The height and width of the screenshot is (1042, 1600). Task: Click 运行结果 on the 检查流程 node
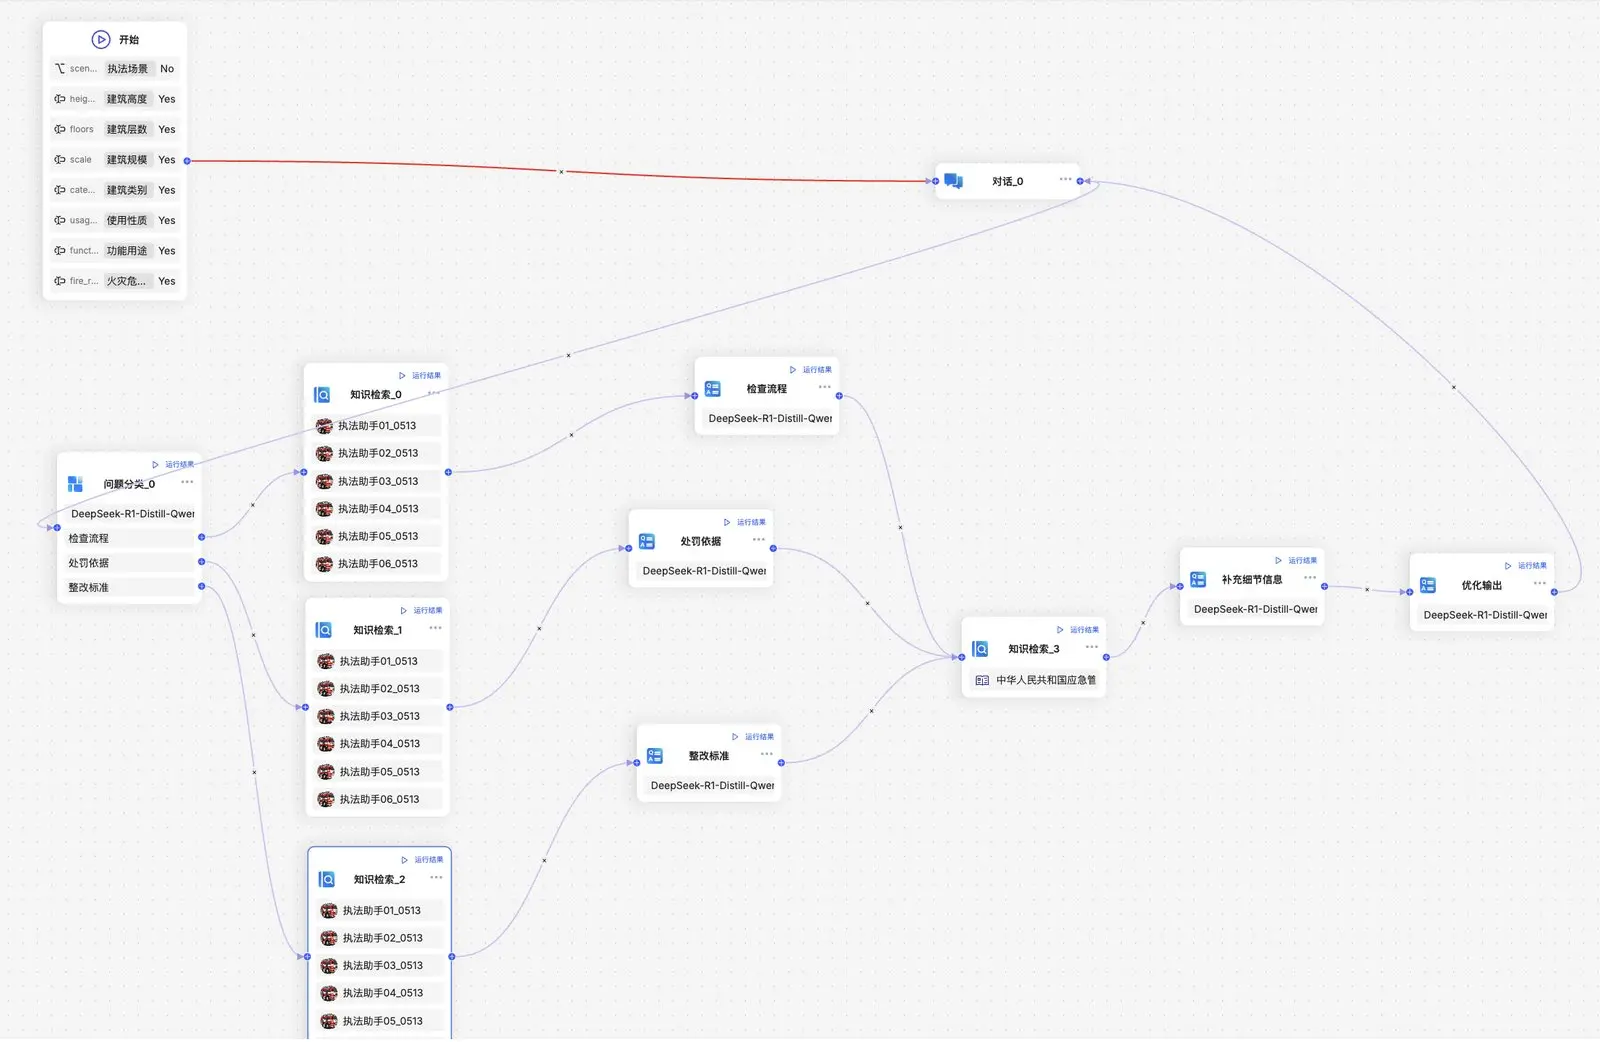(x=811, y=370)
